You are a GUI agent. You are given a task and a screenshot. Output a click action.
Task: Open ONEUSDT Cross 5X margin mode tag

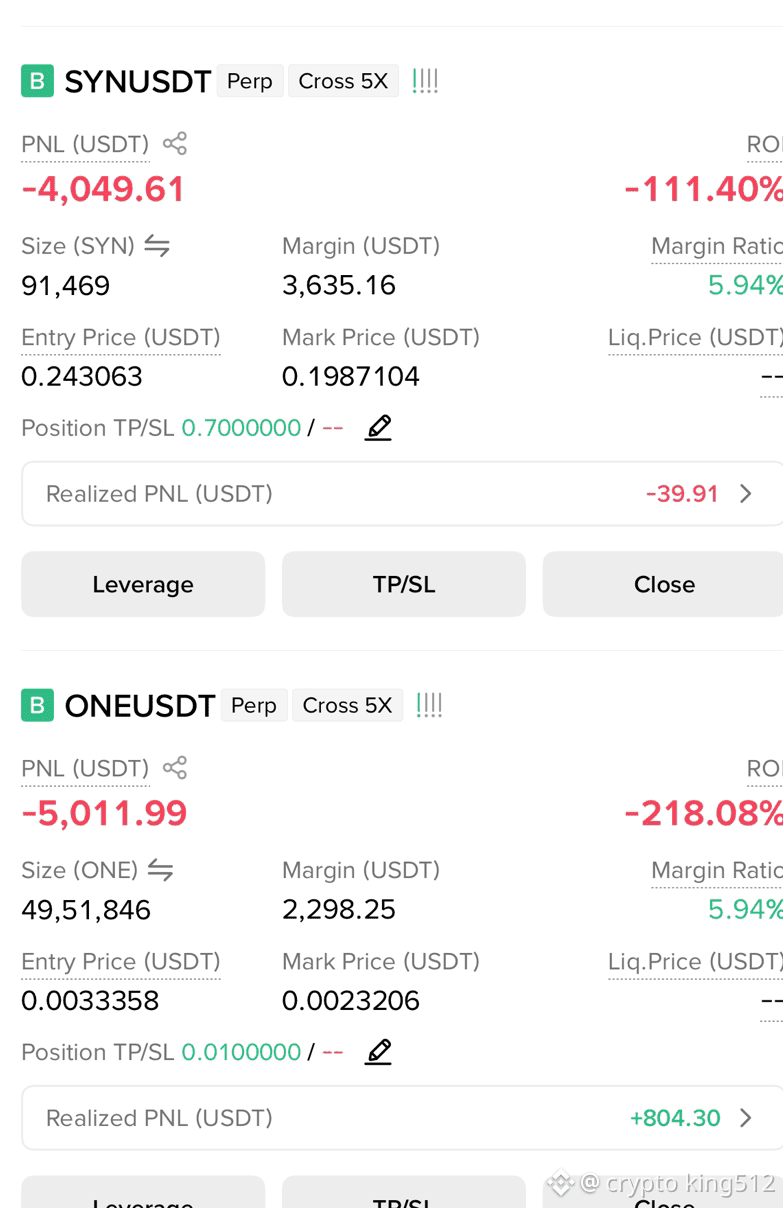pyautogui.click(x=347, y=705)
